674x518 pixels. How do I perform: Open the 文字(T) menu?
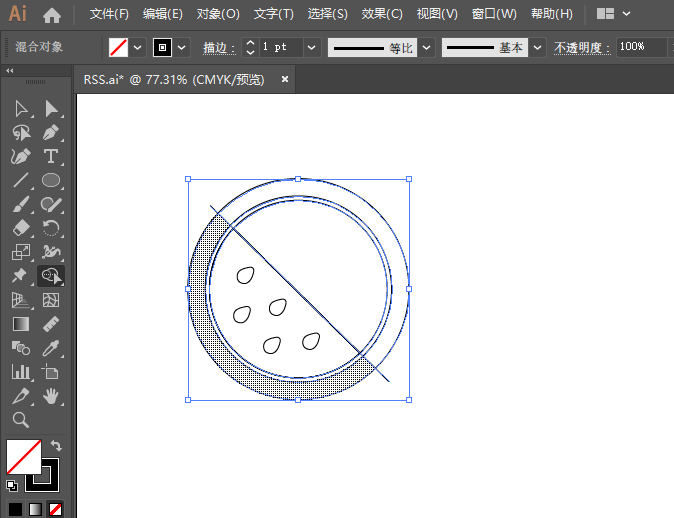[x=274, y=14]
